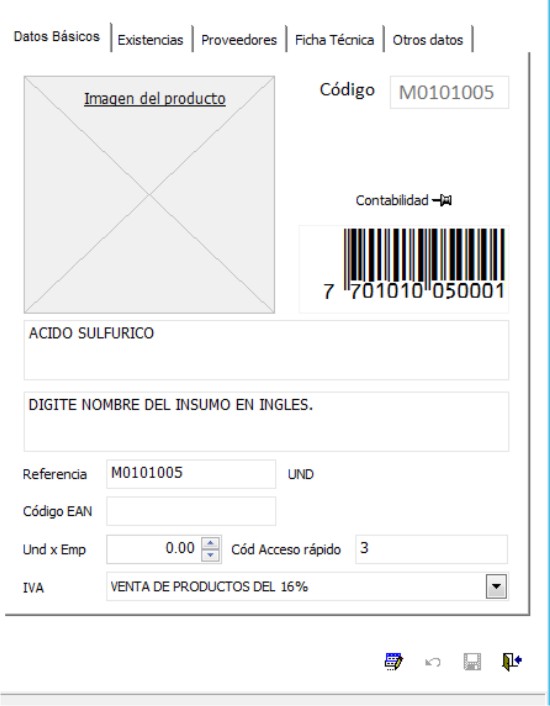Click the Referencia label
The image size is (550, 706).
click(55, 474)
